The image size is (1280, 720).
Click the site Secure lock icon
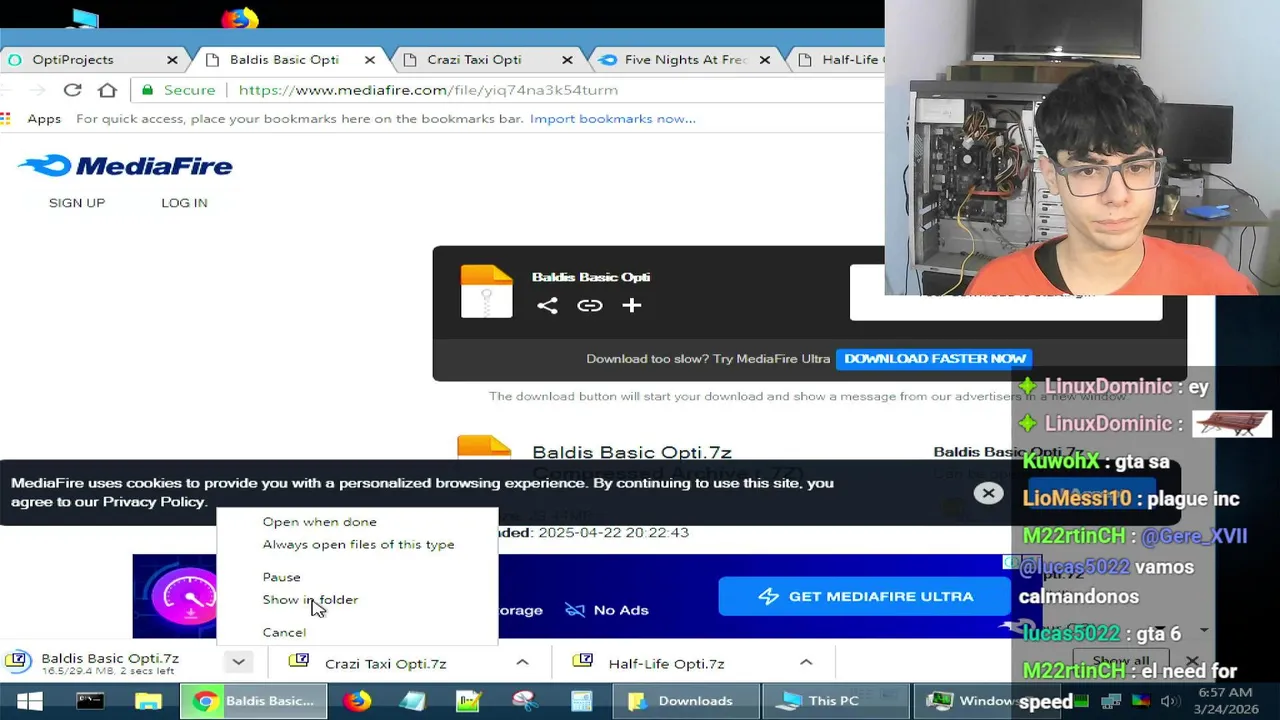click(148, 90)
